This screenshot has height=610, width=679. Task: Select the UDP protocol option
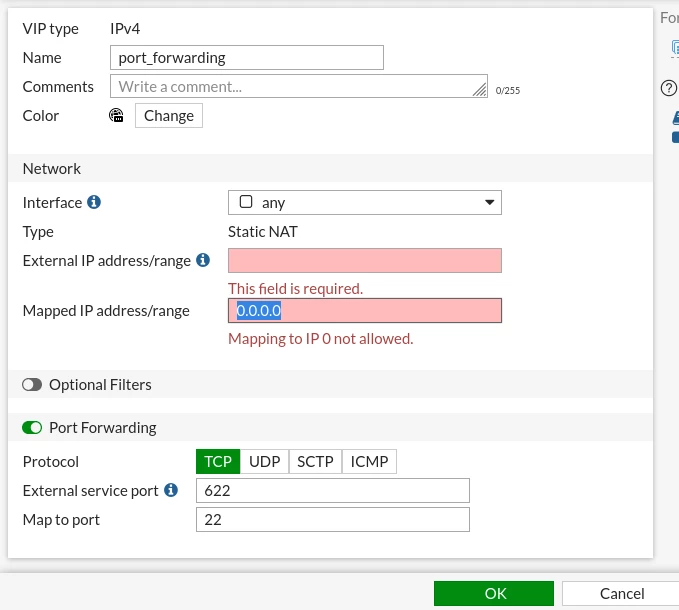coord(265,462)
